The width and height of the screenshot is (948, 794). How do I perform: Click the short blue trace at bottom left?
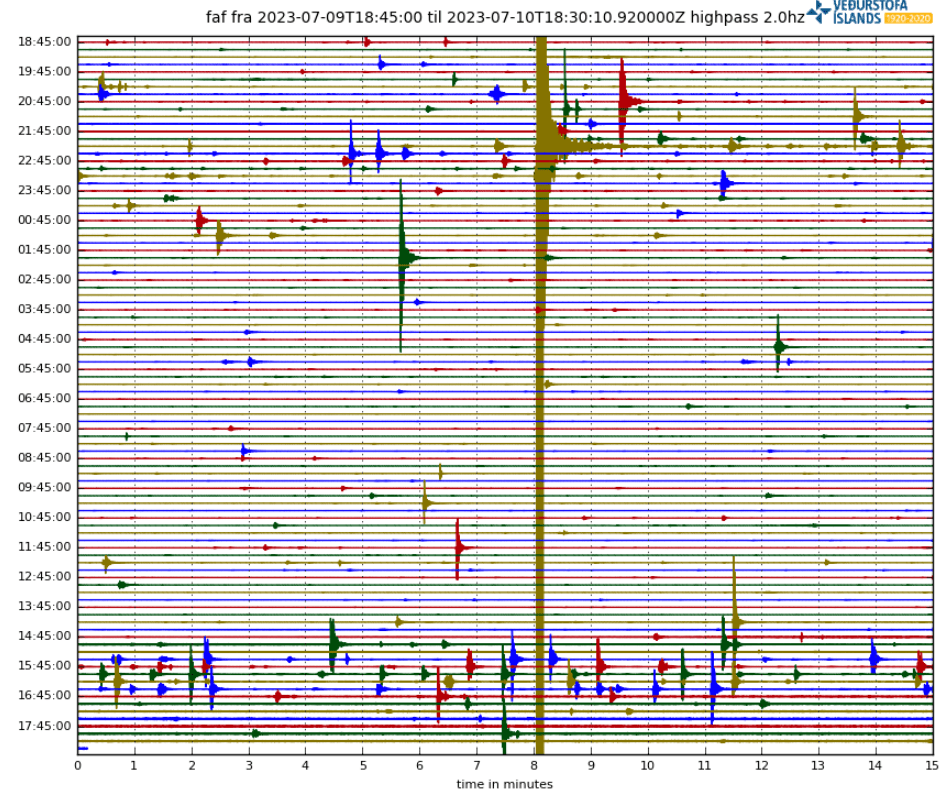coord(83,748)
